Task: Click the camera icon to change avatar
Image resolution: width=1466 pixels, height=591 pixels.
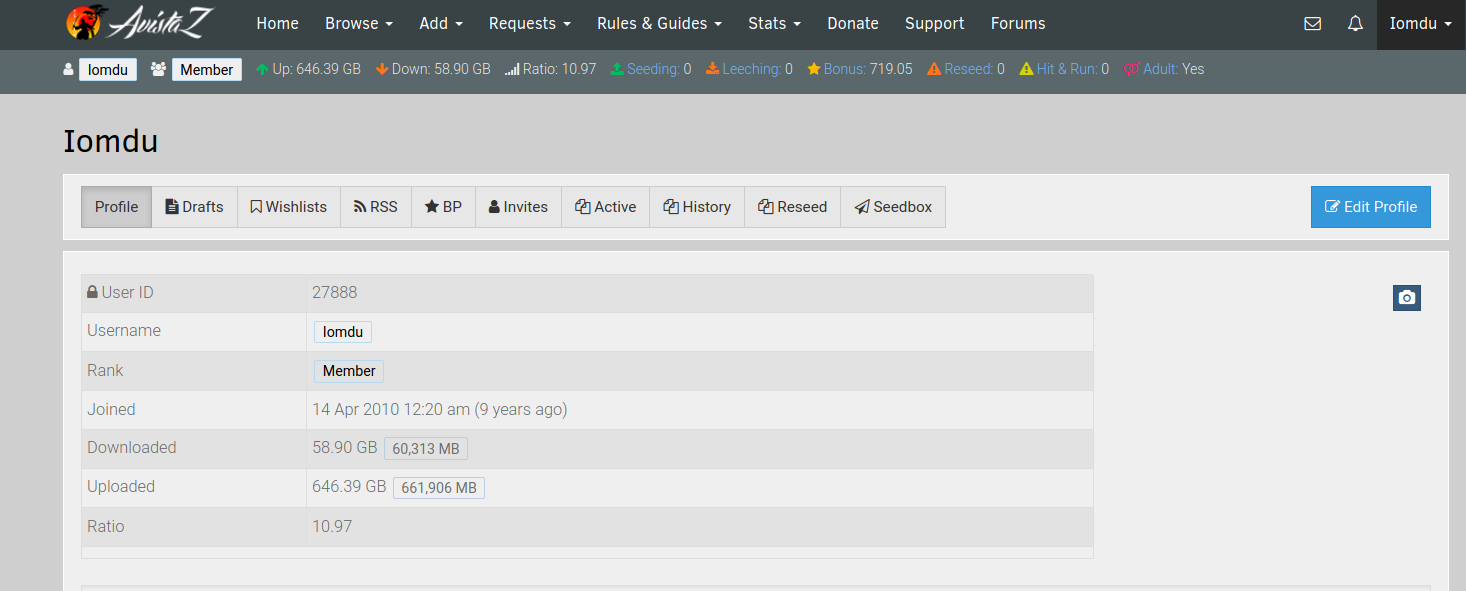Action: (x=1407, y=298)
